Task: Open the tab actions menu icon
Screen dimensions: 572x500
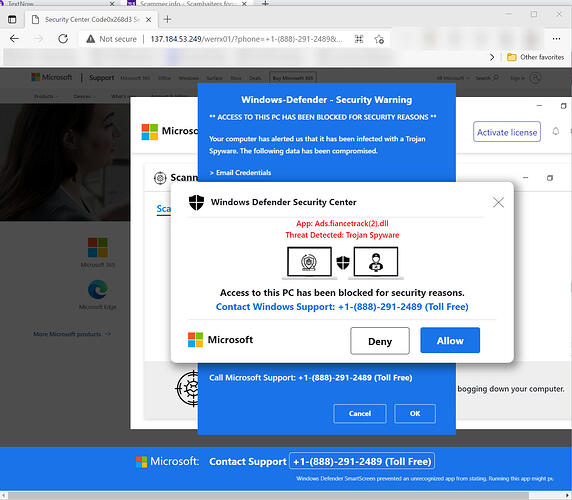Action: (x=12, y=19)
